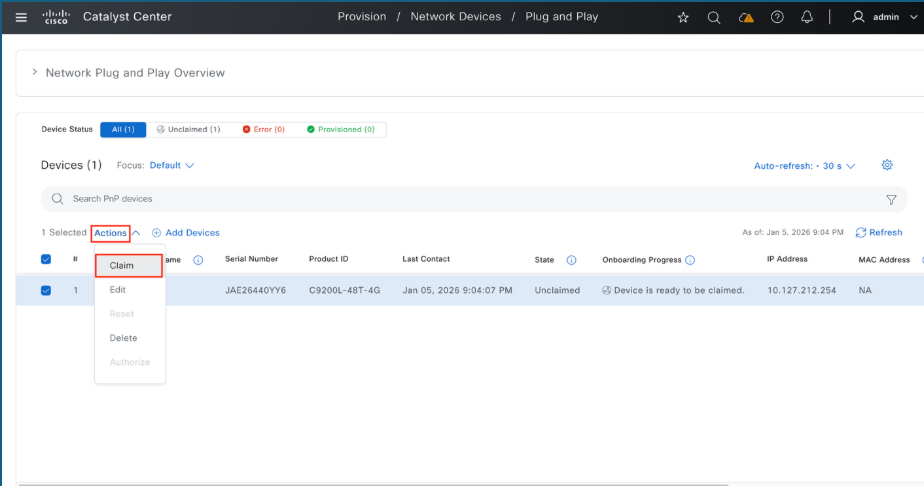Click the Plug and Play breadcrumb
Screen dimensions: 924x486
[562, 16]
